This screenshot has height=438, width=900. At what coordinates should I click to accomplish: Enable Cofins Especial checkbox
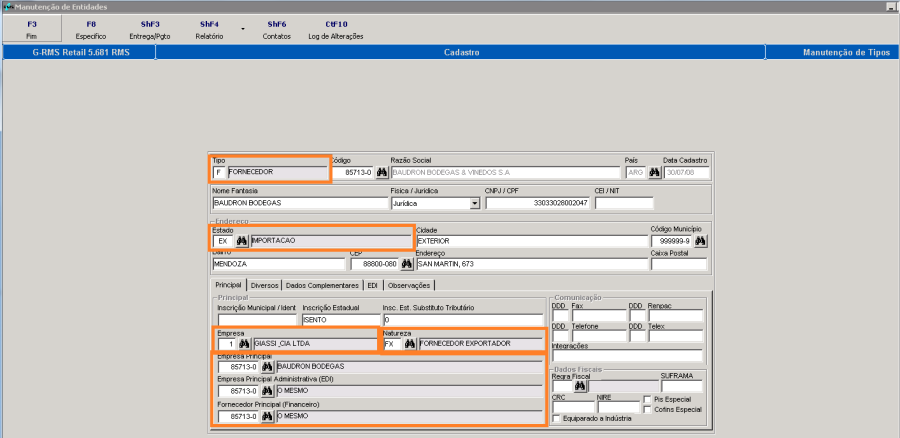coord(647,409)
